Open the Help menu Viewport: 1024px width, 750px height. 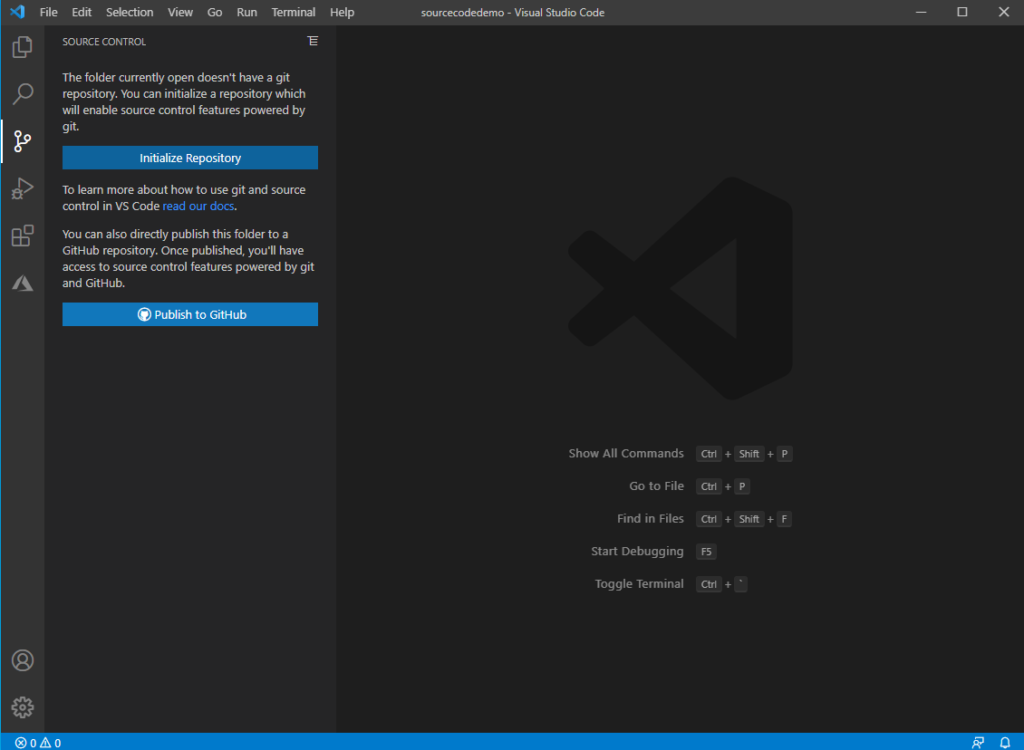click(x=341, y=12)
